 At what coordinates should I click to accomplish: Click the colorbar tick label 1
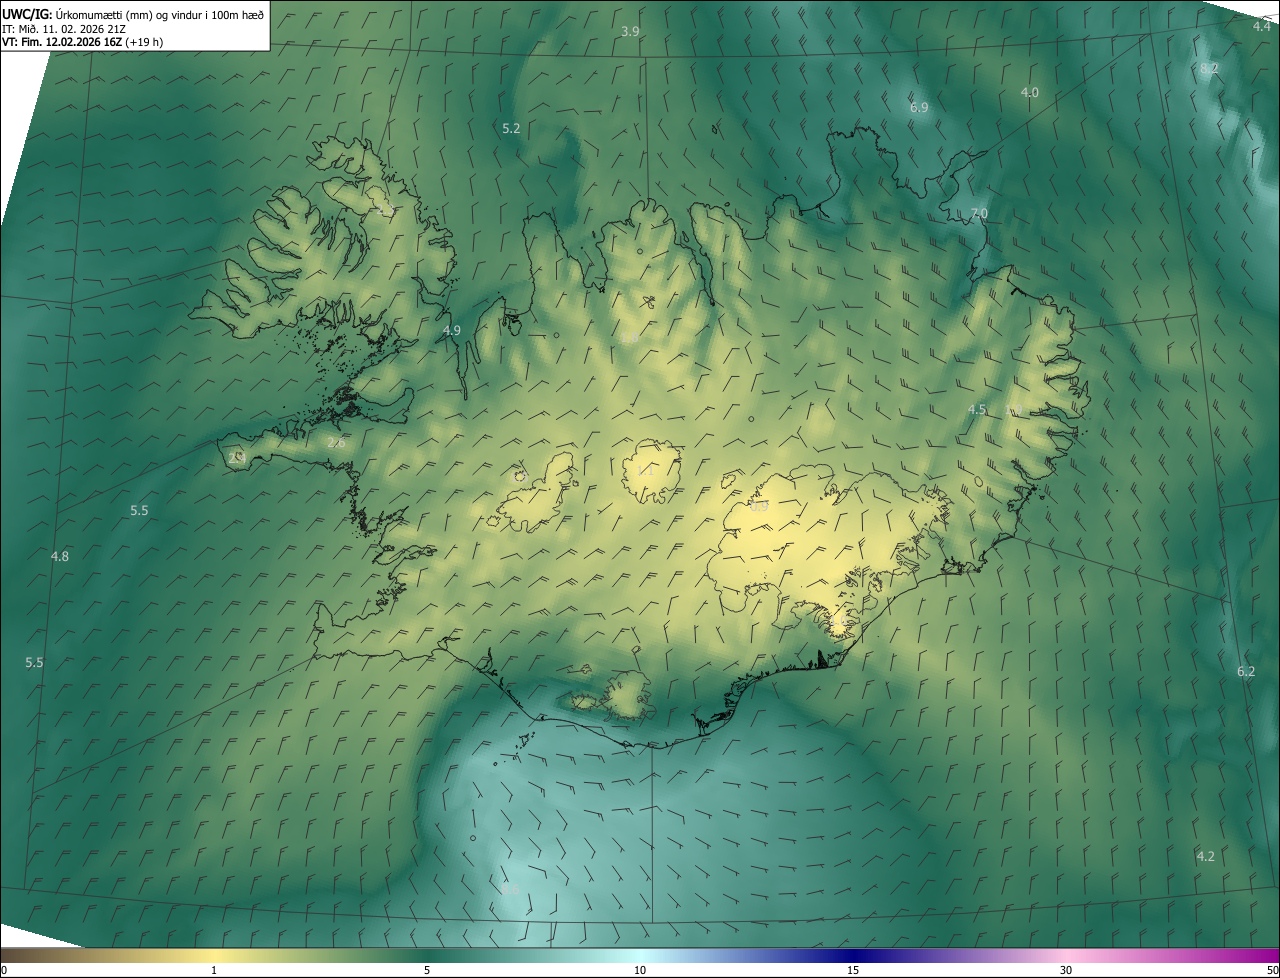coord(214,970)
